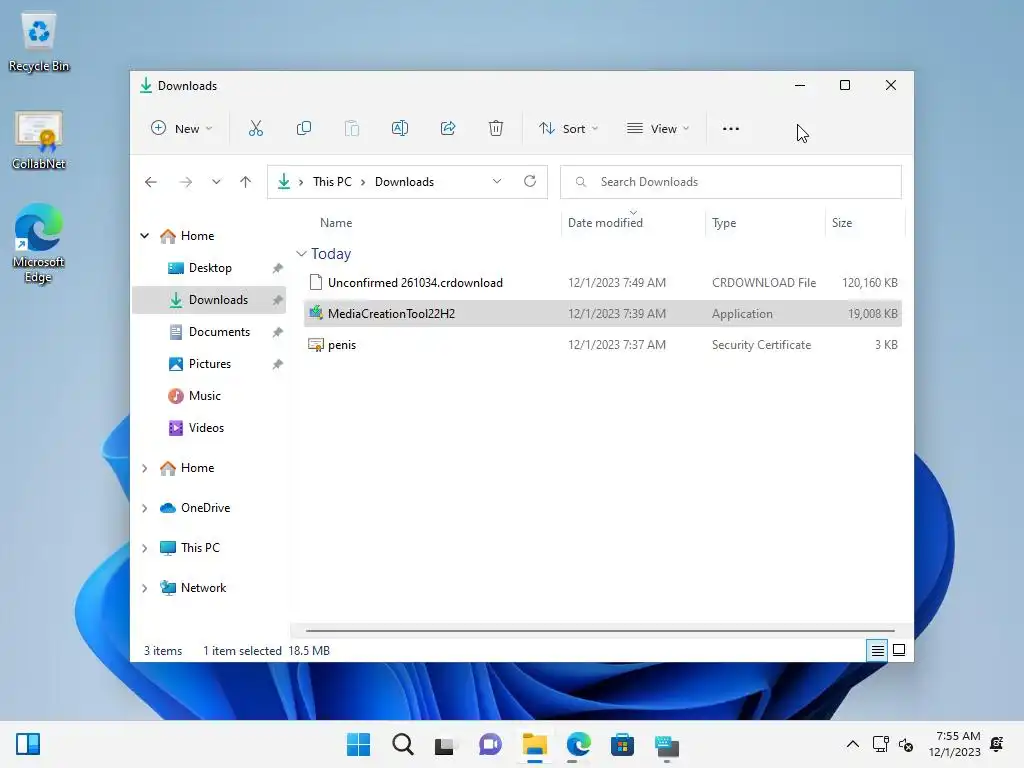Image resolution: width=1024 pixels, height=768 pixels.
Task: Click the Delete trash can icon
Action: click(x=496, y=129)
